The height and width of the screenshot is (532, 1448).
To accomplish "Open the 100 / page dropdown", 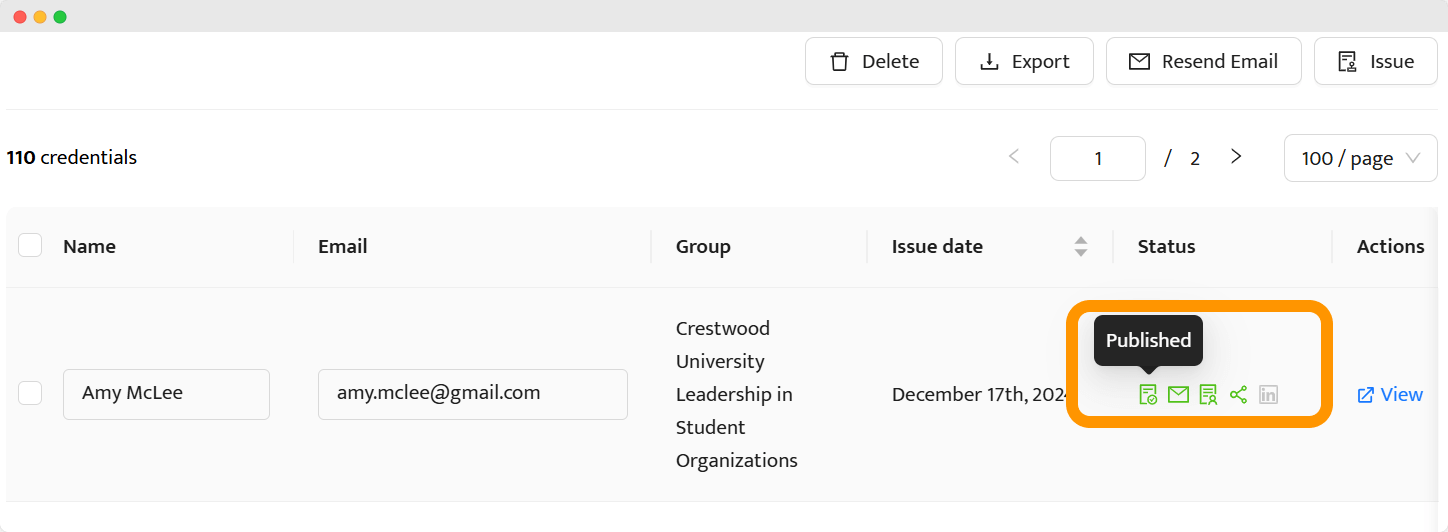I will click(1360, 158).
